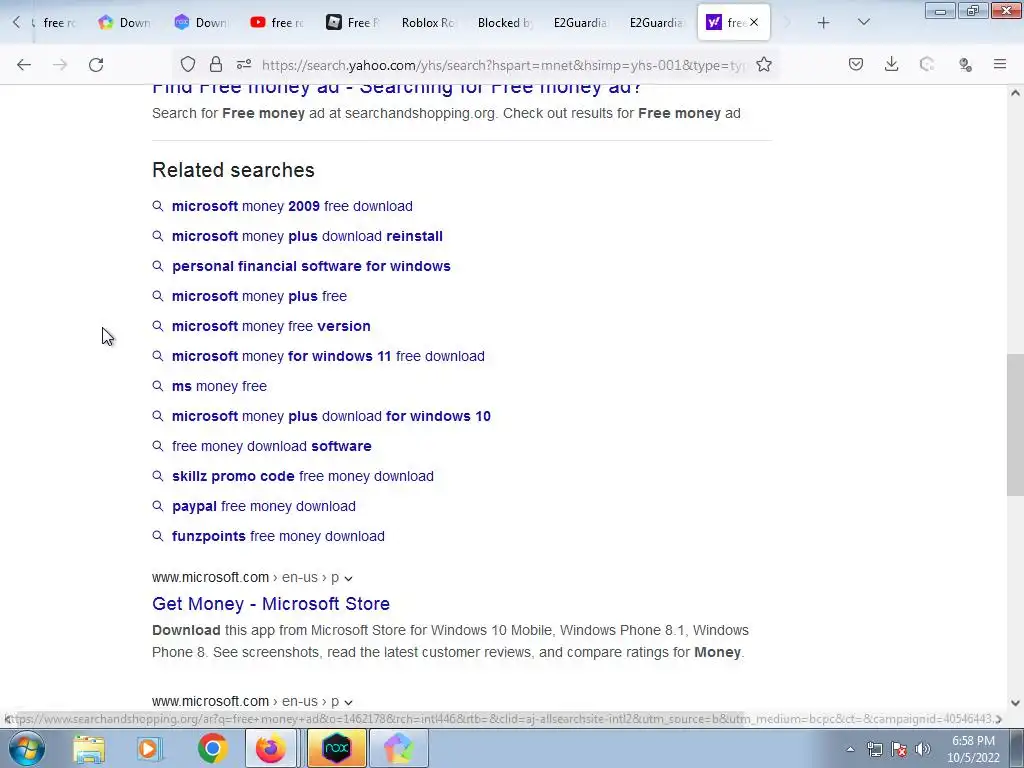The image size is (1024, 768).
Task: Switch to the 'Free R' tab with dark icon
Action: tap(353, 22)
